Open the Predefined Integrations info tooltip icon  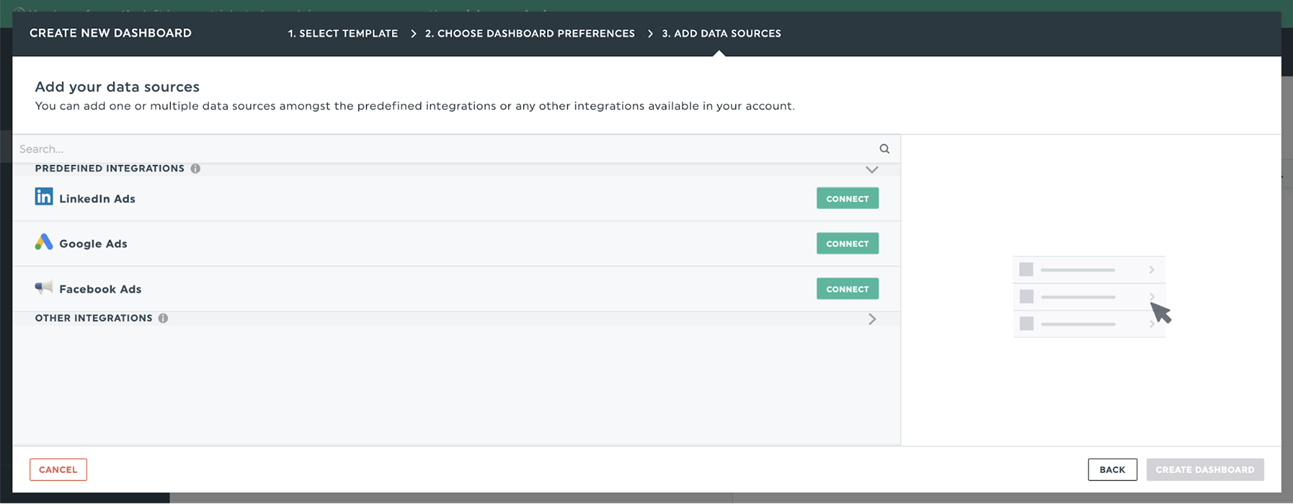pyautogui.click(x=196, y=169)
